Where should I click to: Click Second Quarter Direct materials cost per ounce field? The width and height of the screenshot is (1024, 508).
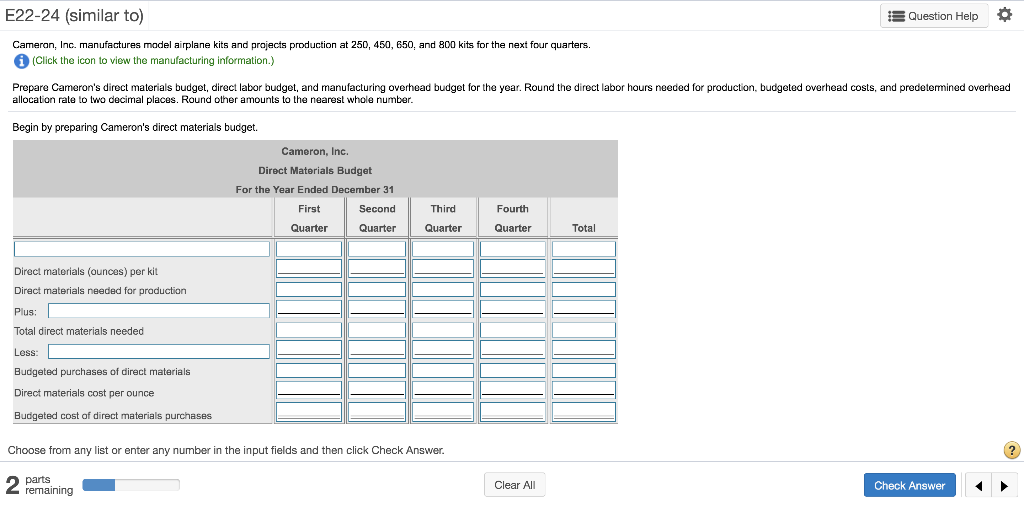[x=377, y=390]
